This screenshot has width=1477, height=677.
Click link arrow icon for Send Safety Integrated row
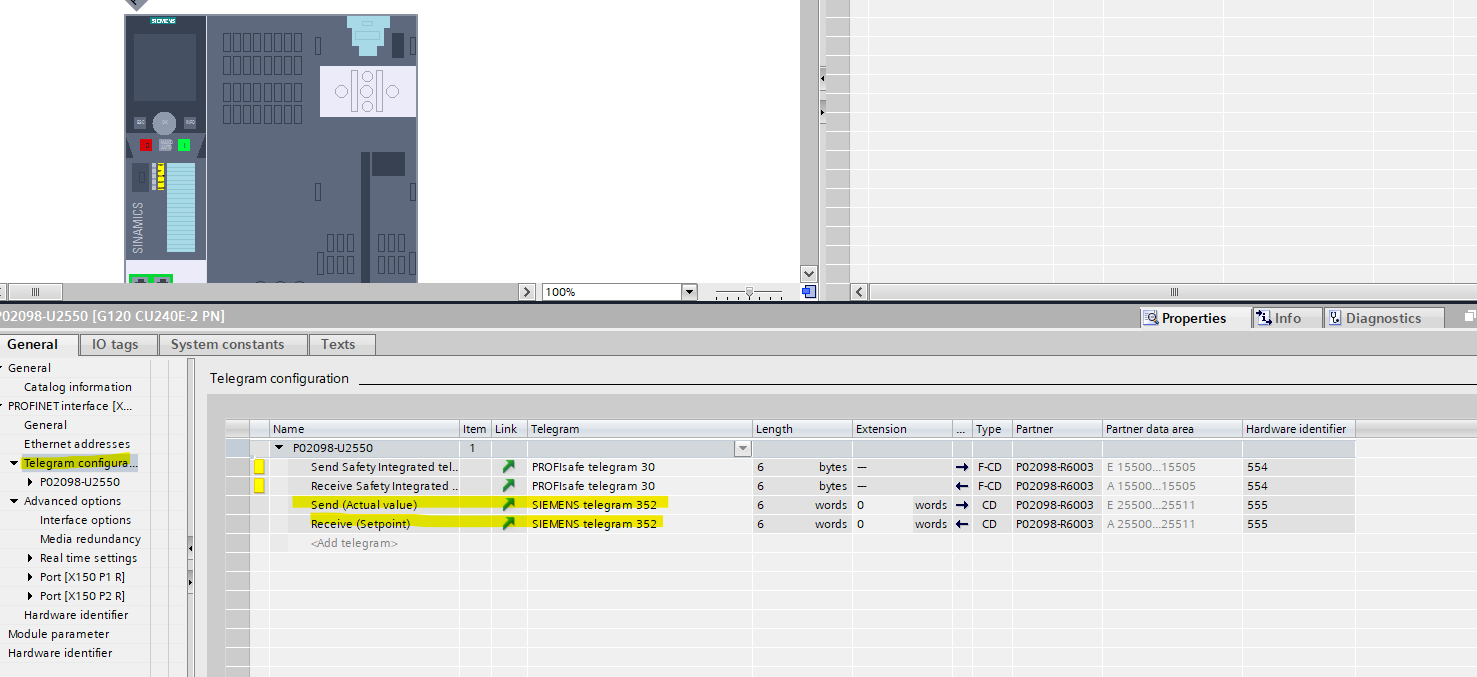[x=509, y=467]
